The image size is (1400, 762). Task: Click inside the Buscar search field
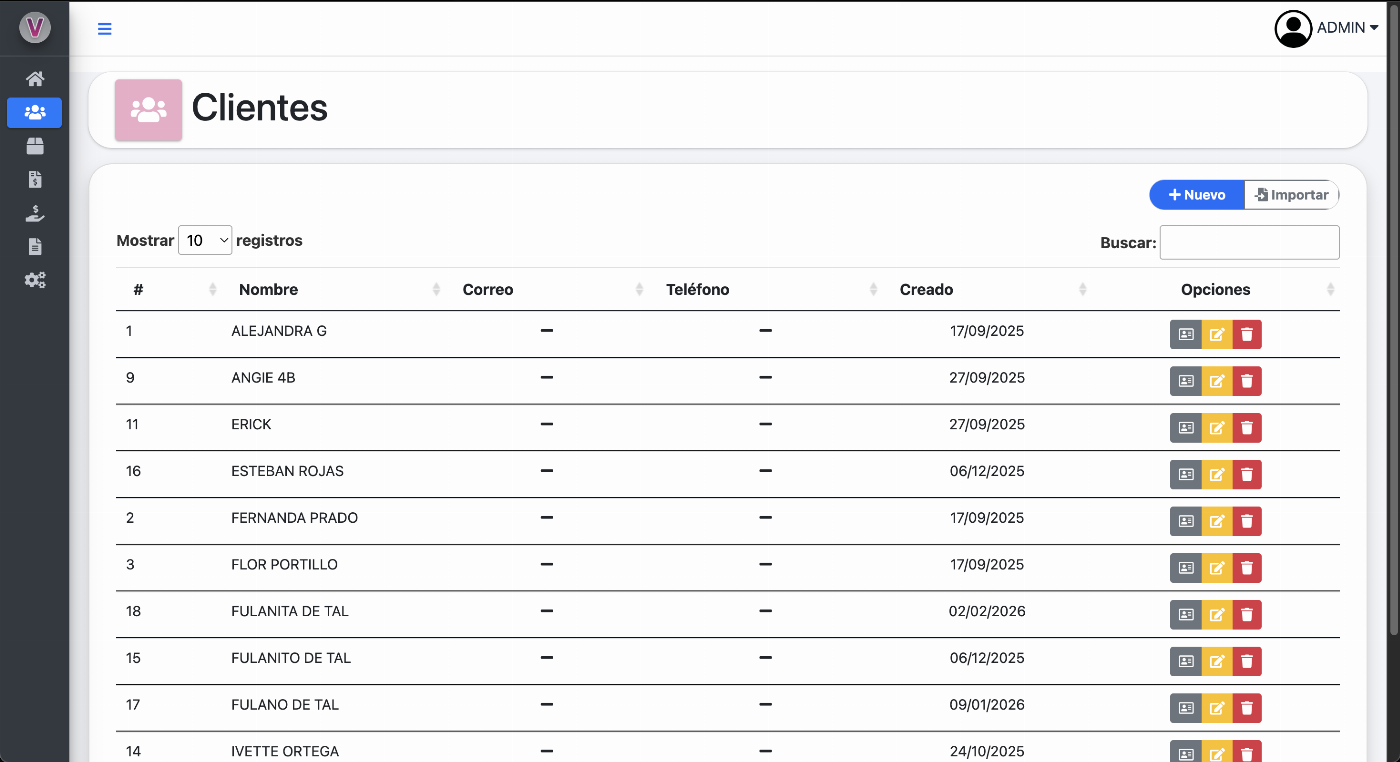(x=1249, y=242)
